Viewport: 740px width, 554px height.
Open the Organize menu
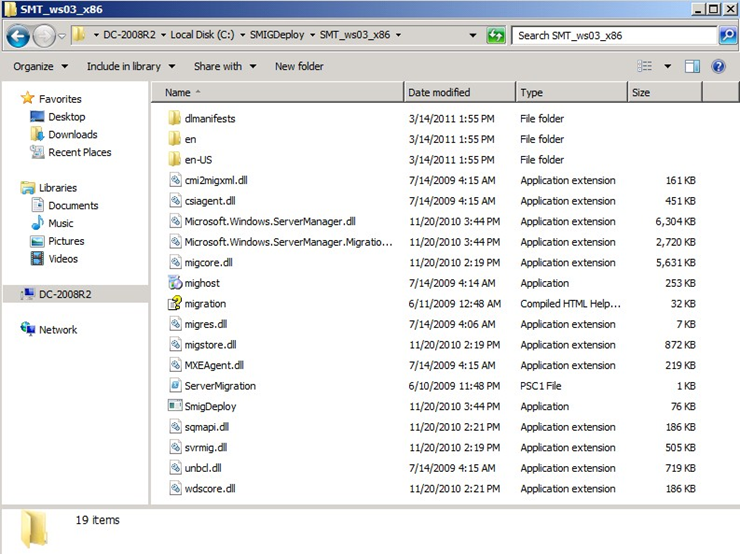tap(41, 67)
